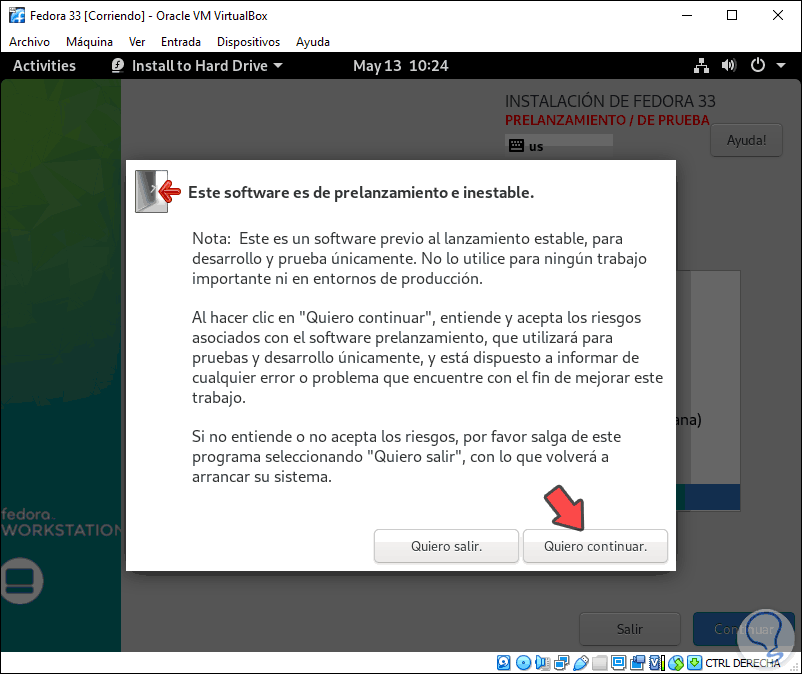
Task: Click the VirtualBox network adapters status icon
Action: pos(561,663)
